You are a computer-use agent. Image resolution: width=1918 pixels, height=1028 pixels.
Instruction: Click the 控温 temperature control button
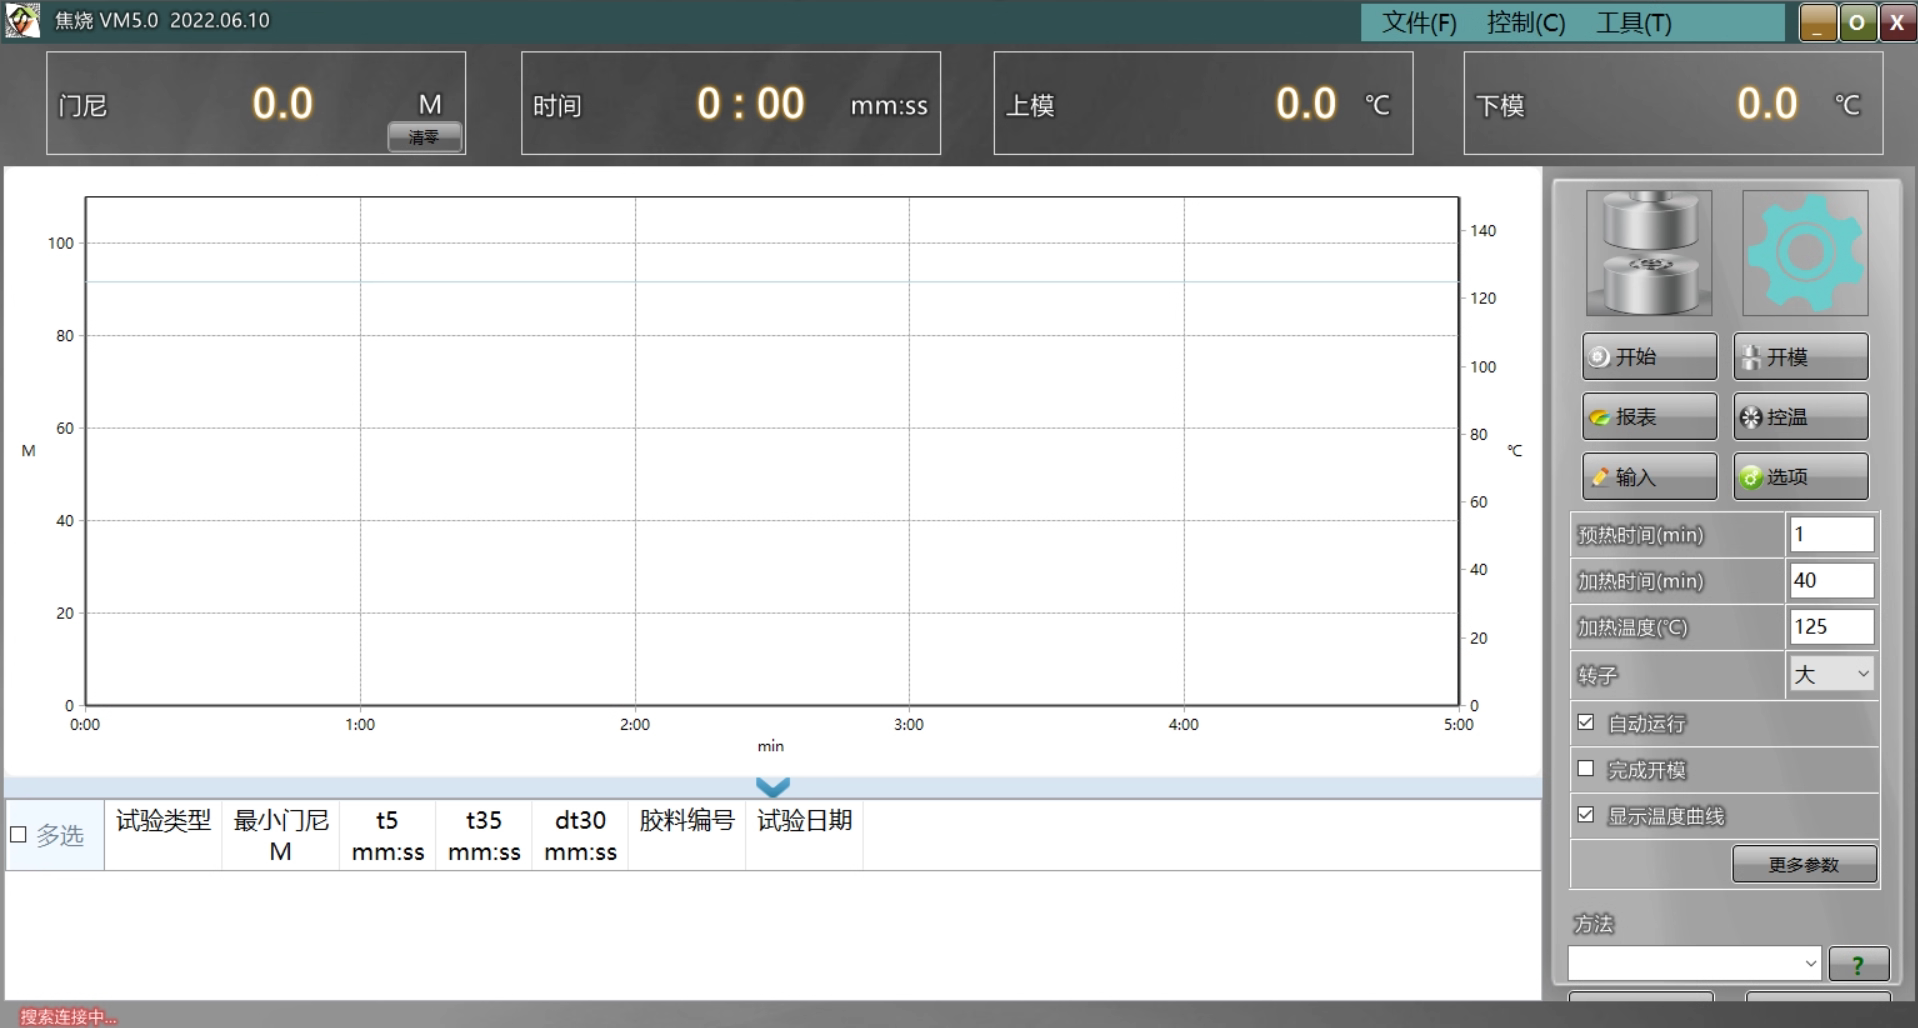(x=1800, y=417)
